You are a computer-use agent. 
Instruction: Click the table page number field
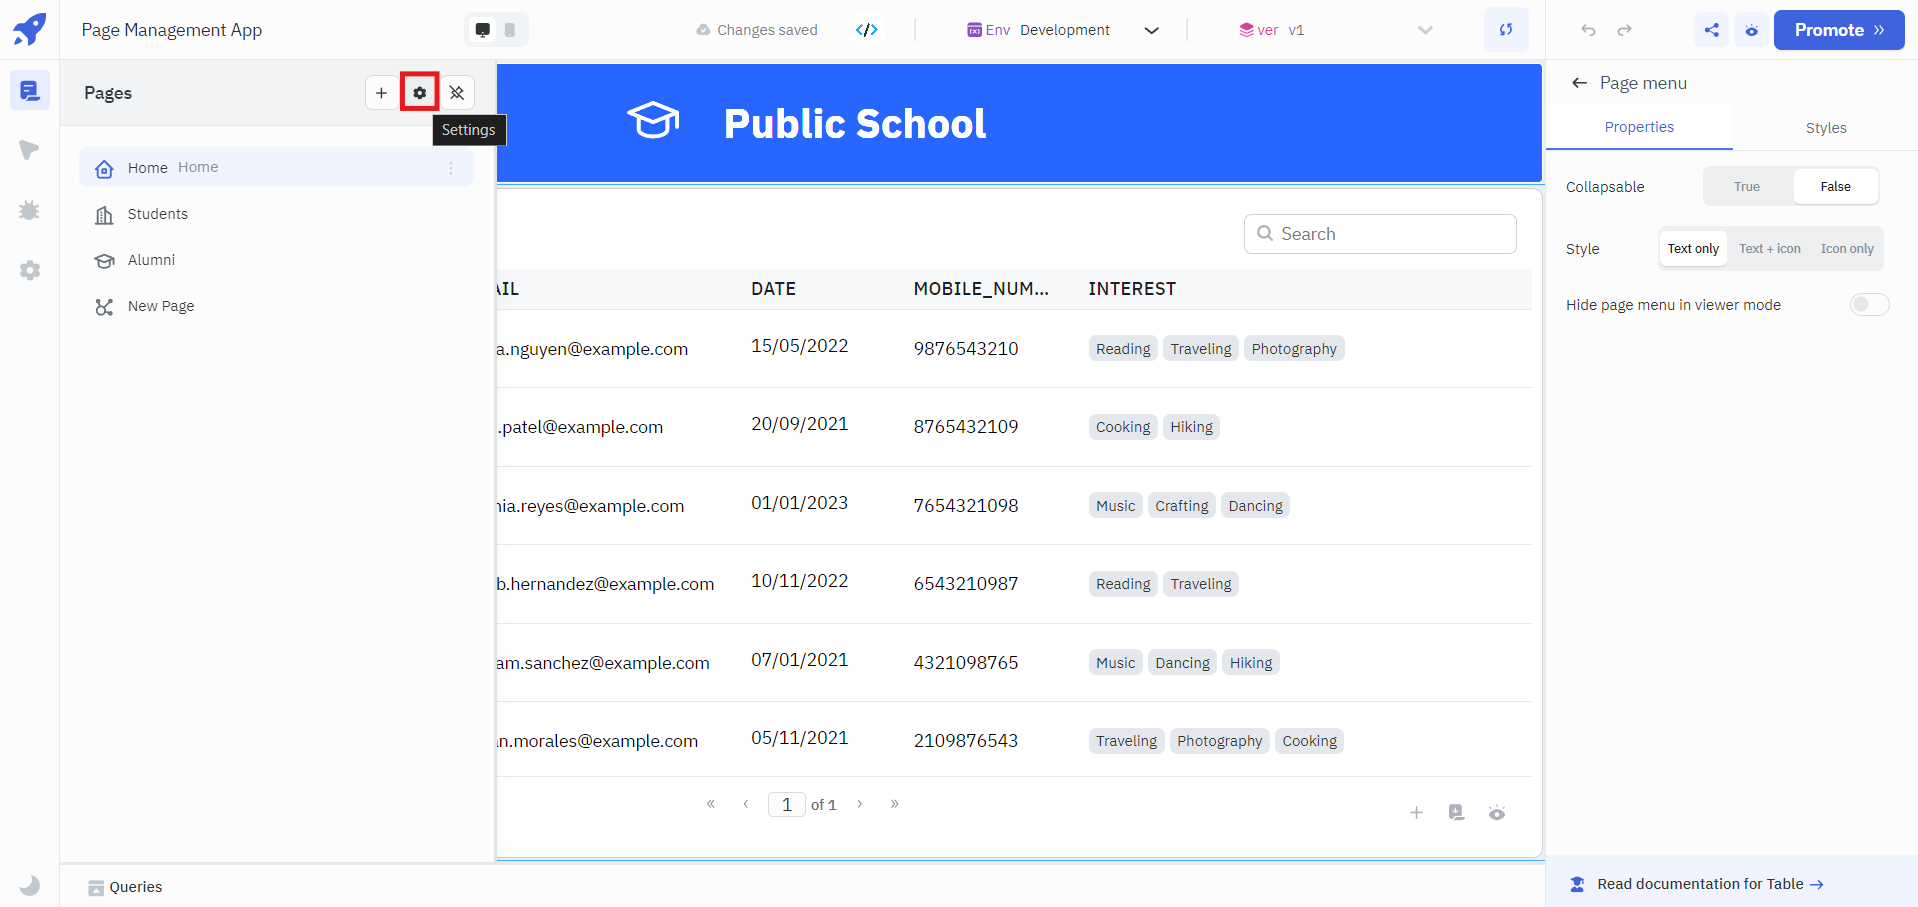pos(787,804)
